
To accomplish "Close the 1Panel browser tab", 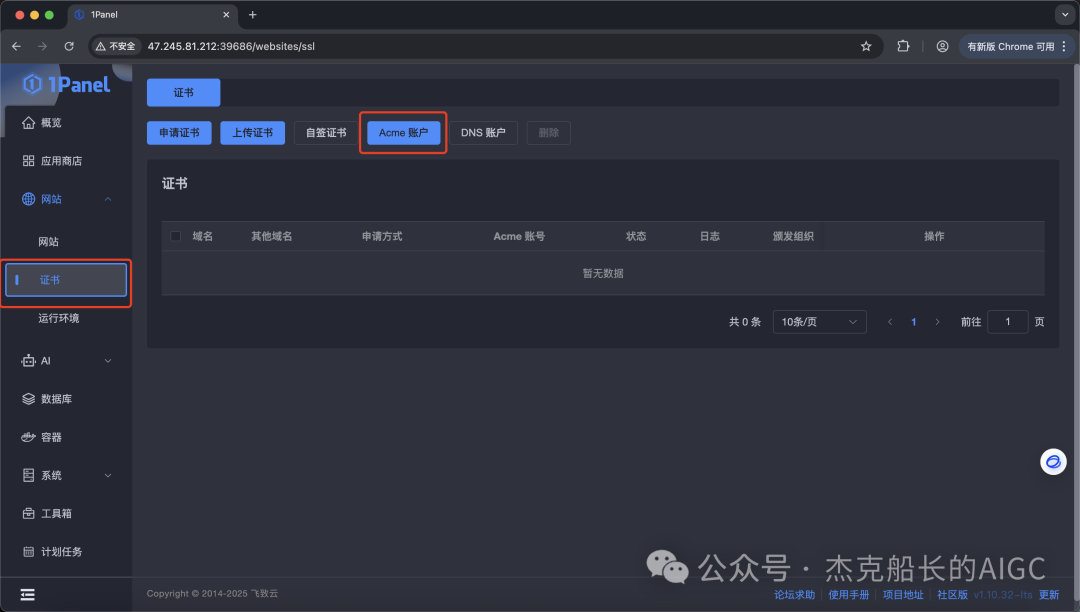I will click(x=226, y=14).
